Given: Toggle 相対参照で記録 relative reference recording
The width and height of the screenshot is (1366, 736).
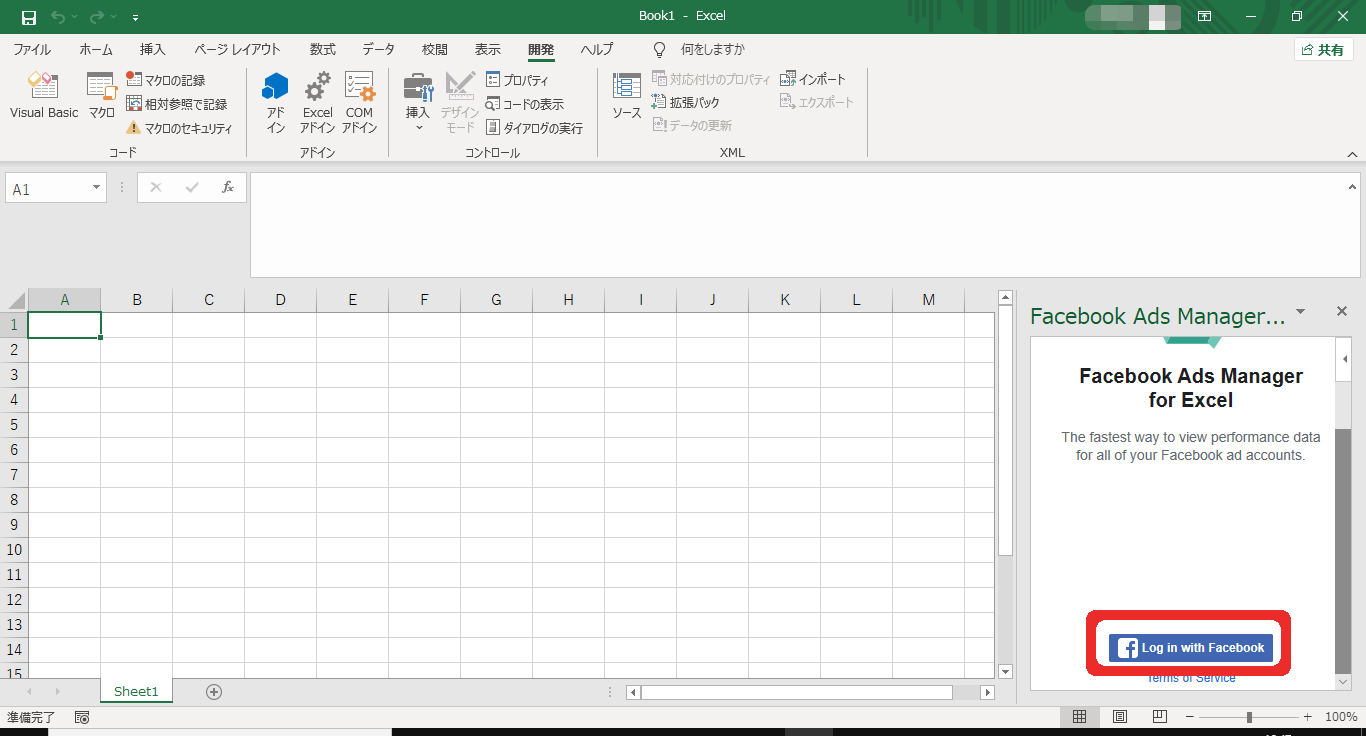Looking at the screenshot, I should (x=177, y=104).
